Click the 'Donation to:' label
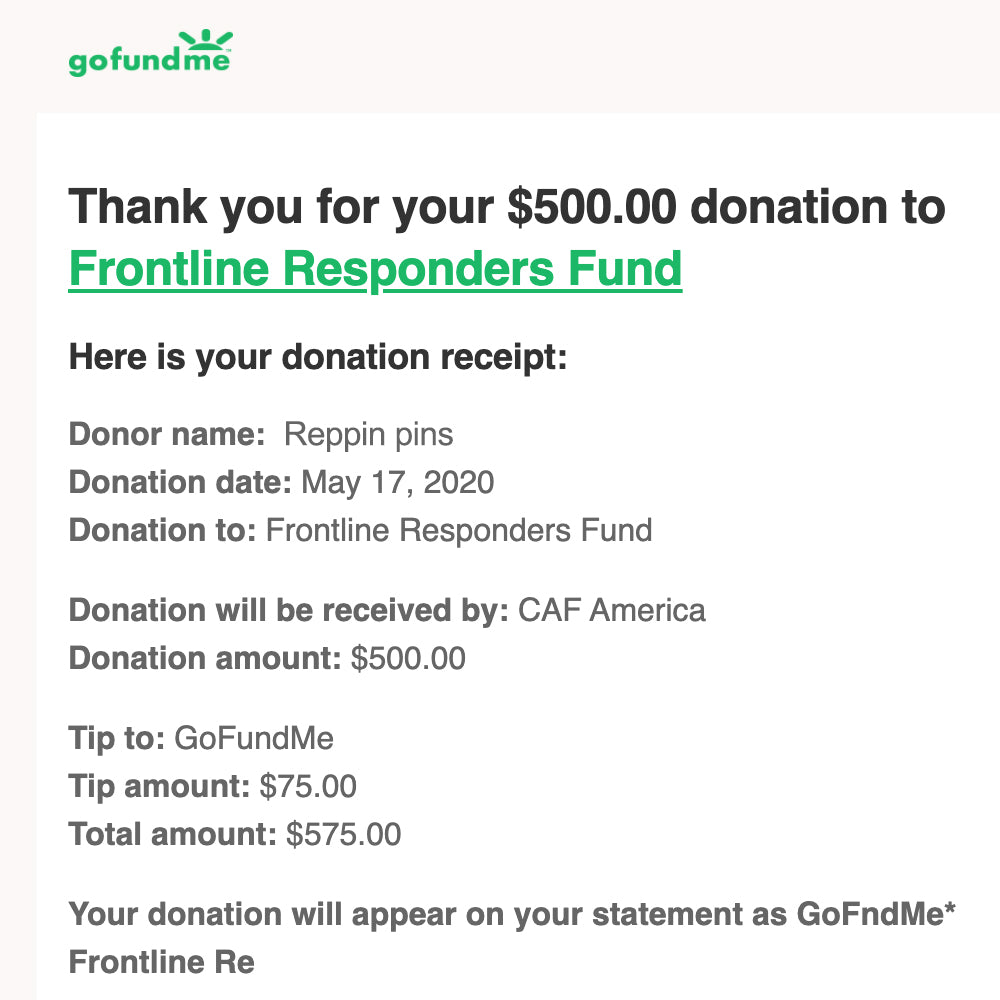Viewport: 1000px width, 1000px height. point(162,530)
